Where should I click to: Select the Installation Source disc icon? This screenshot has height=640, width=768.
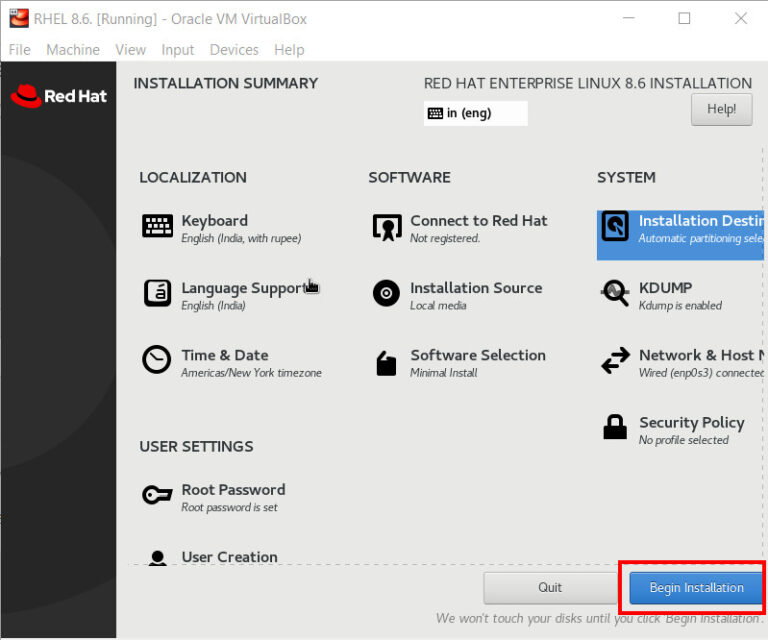pos(386,293)
